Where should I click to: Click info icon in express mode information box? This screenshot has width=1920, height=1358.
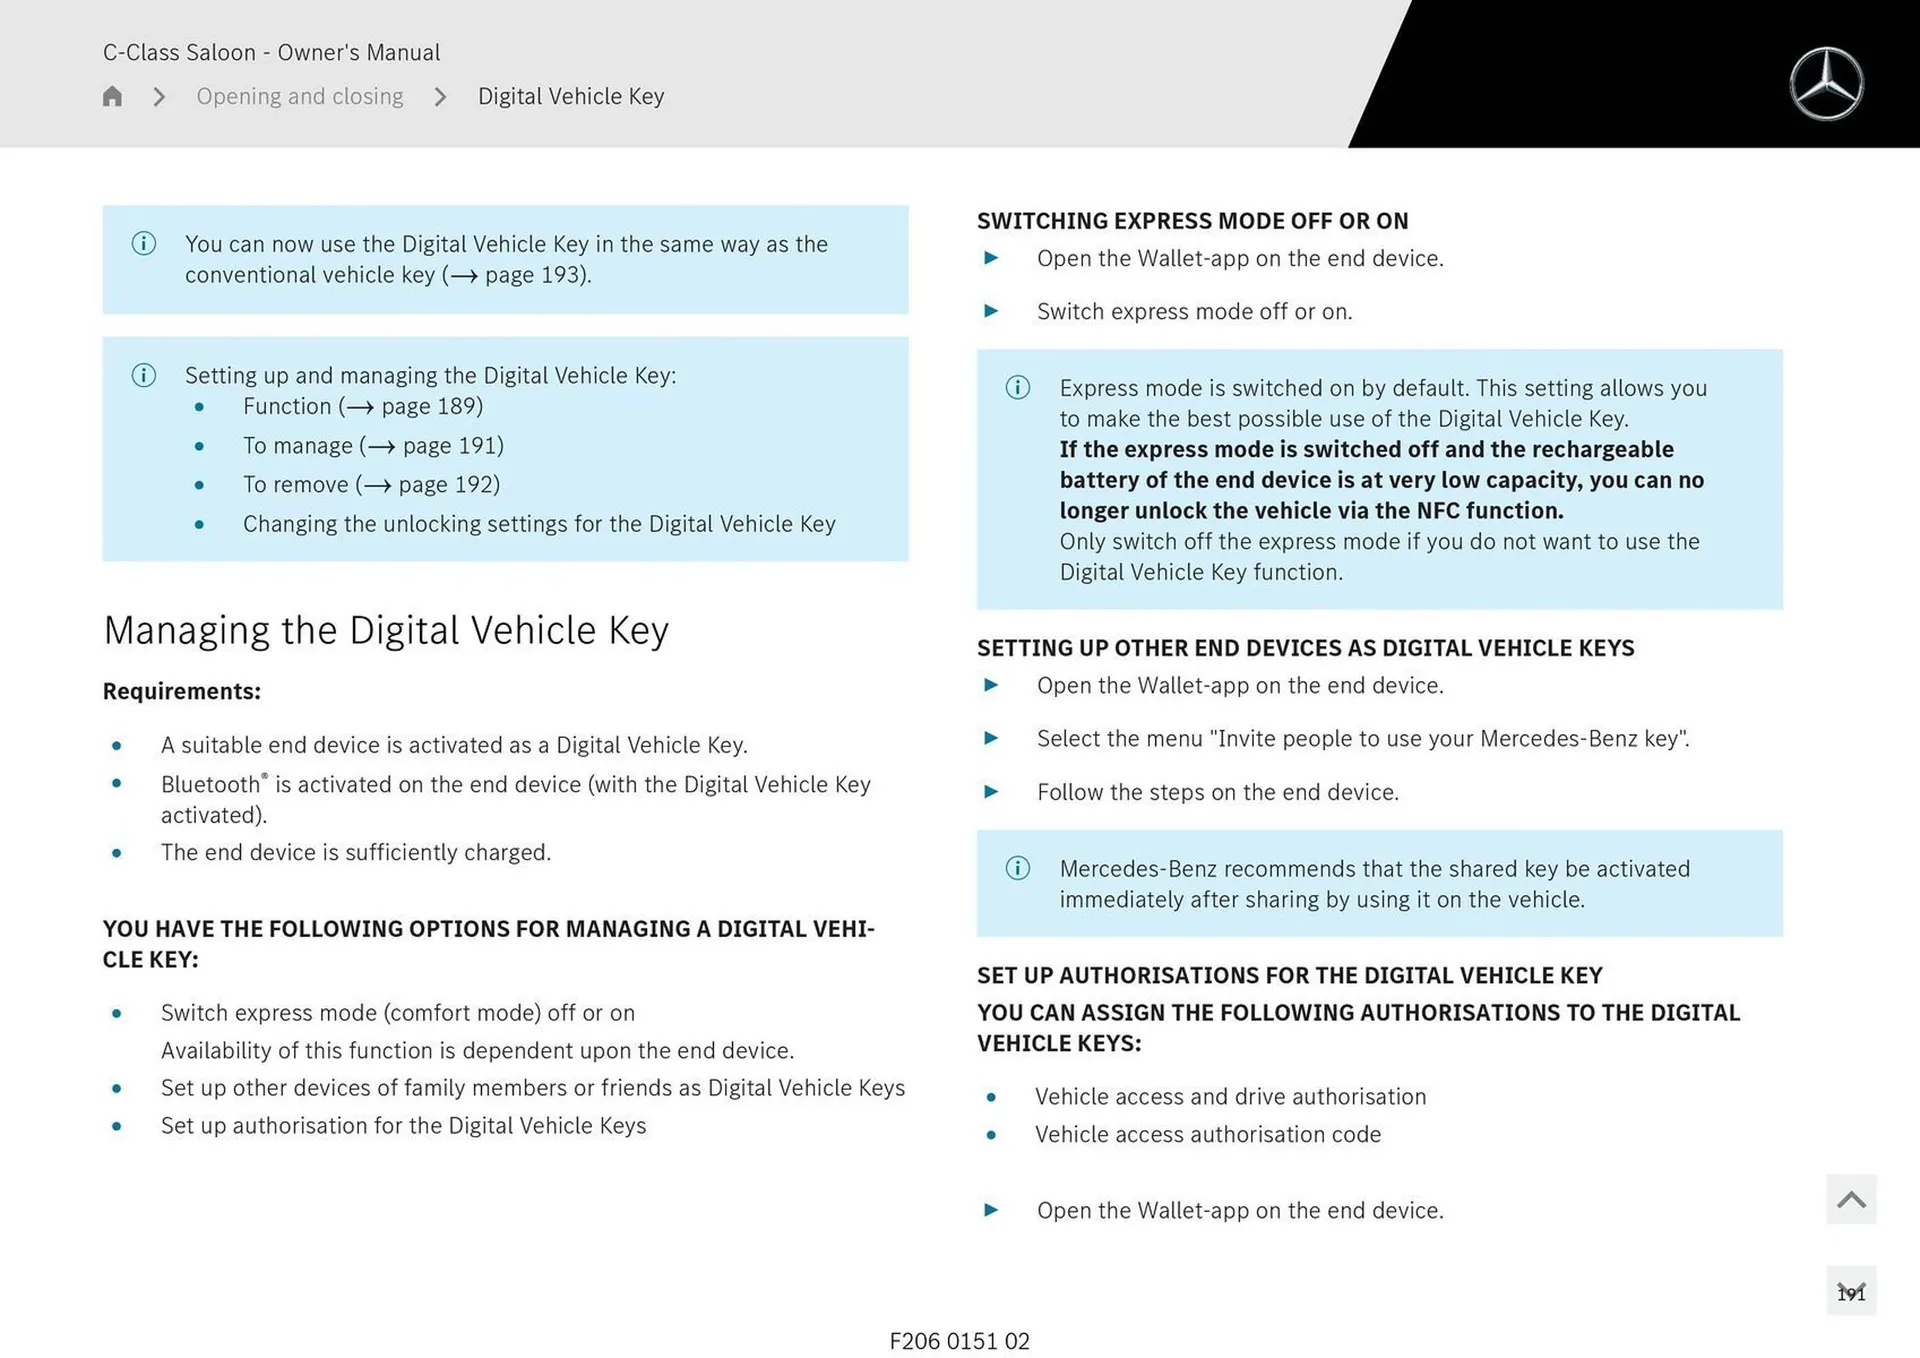[1018, 388]
